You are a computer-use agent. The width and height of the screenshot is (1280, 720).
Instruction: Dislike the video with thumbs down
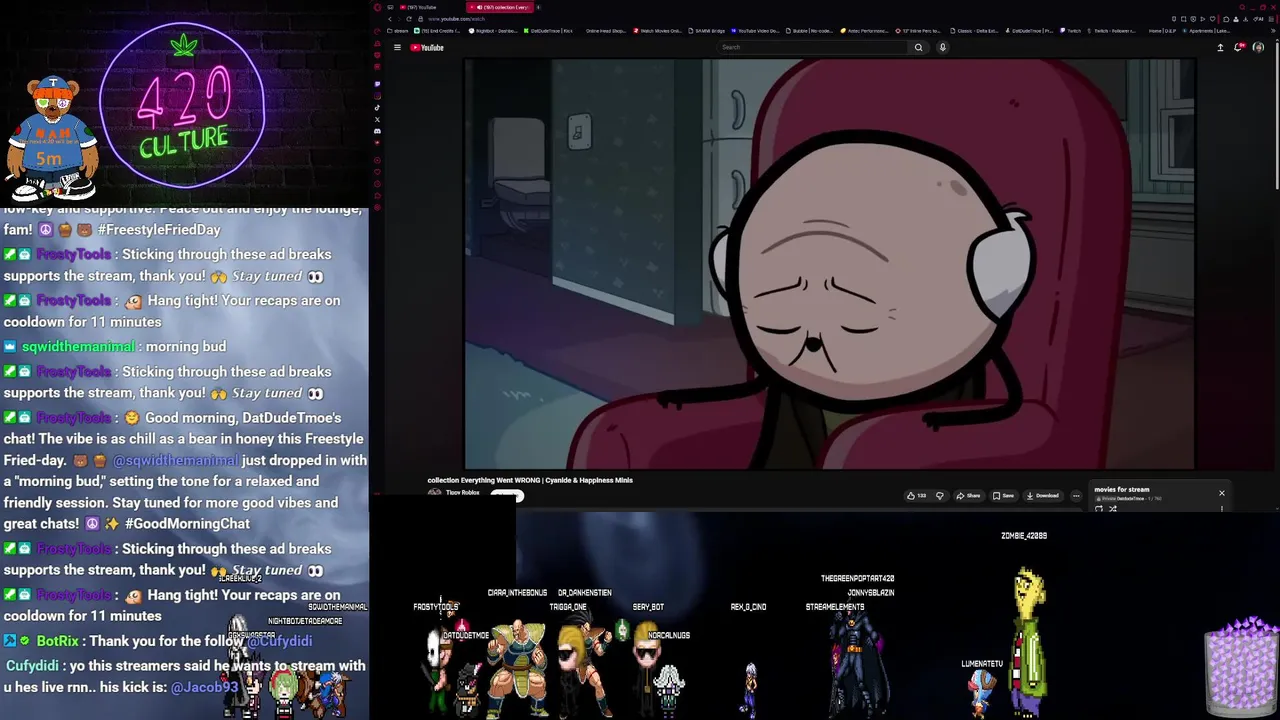coord(940,496)
